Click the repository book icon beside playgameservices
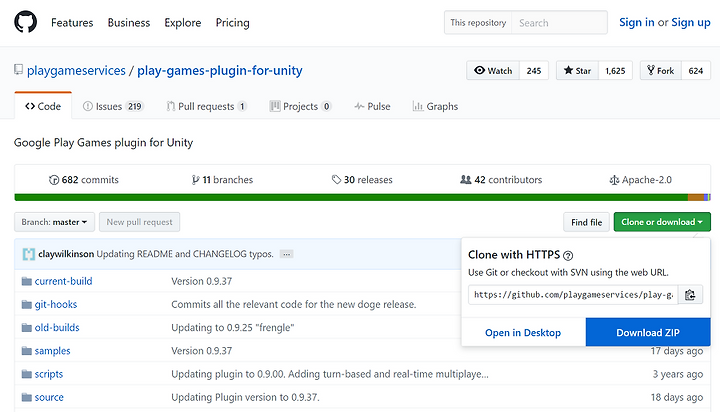The height and width of the screenshot is (412, 720). click(x=18, y=70)
